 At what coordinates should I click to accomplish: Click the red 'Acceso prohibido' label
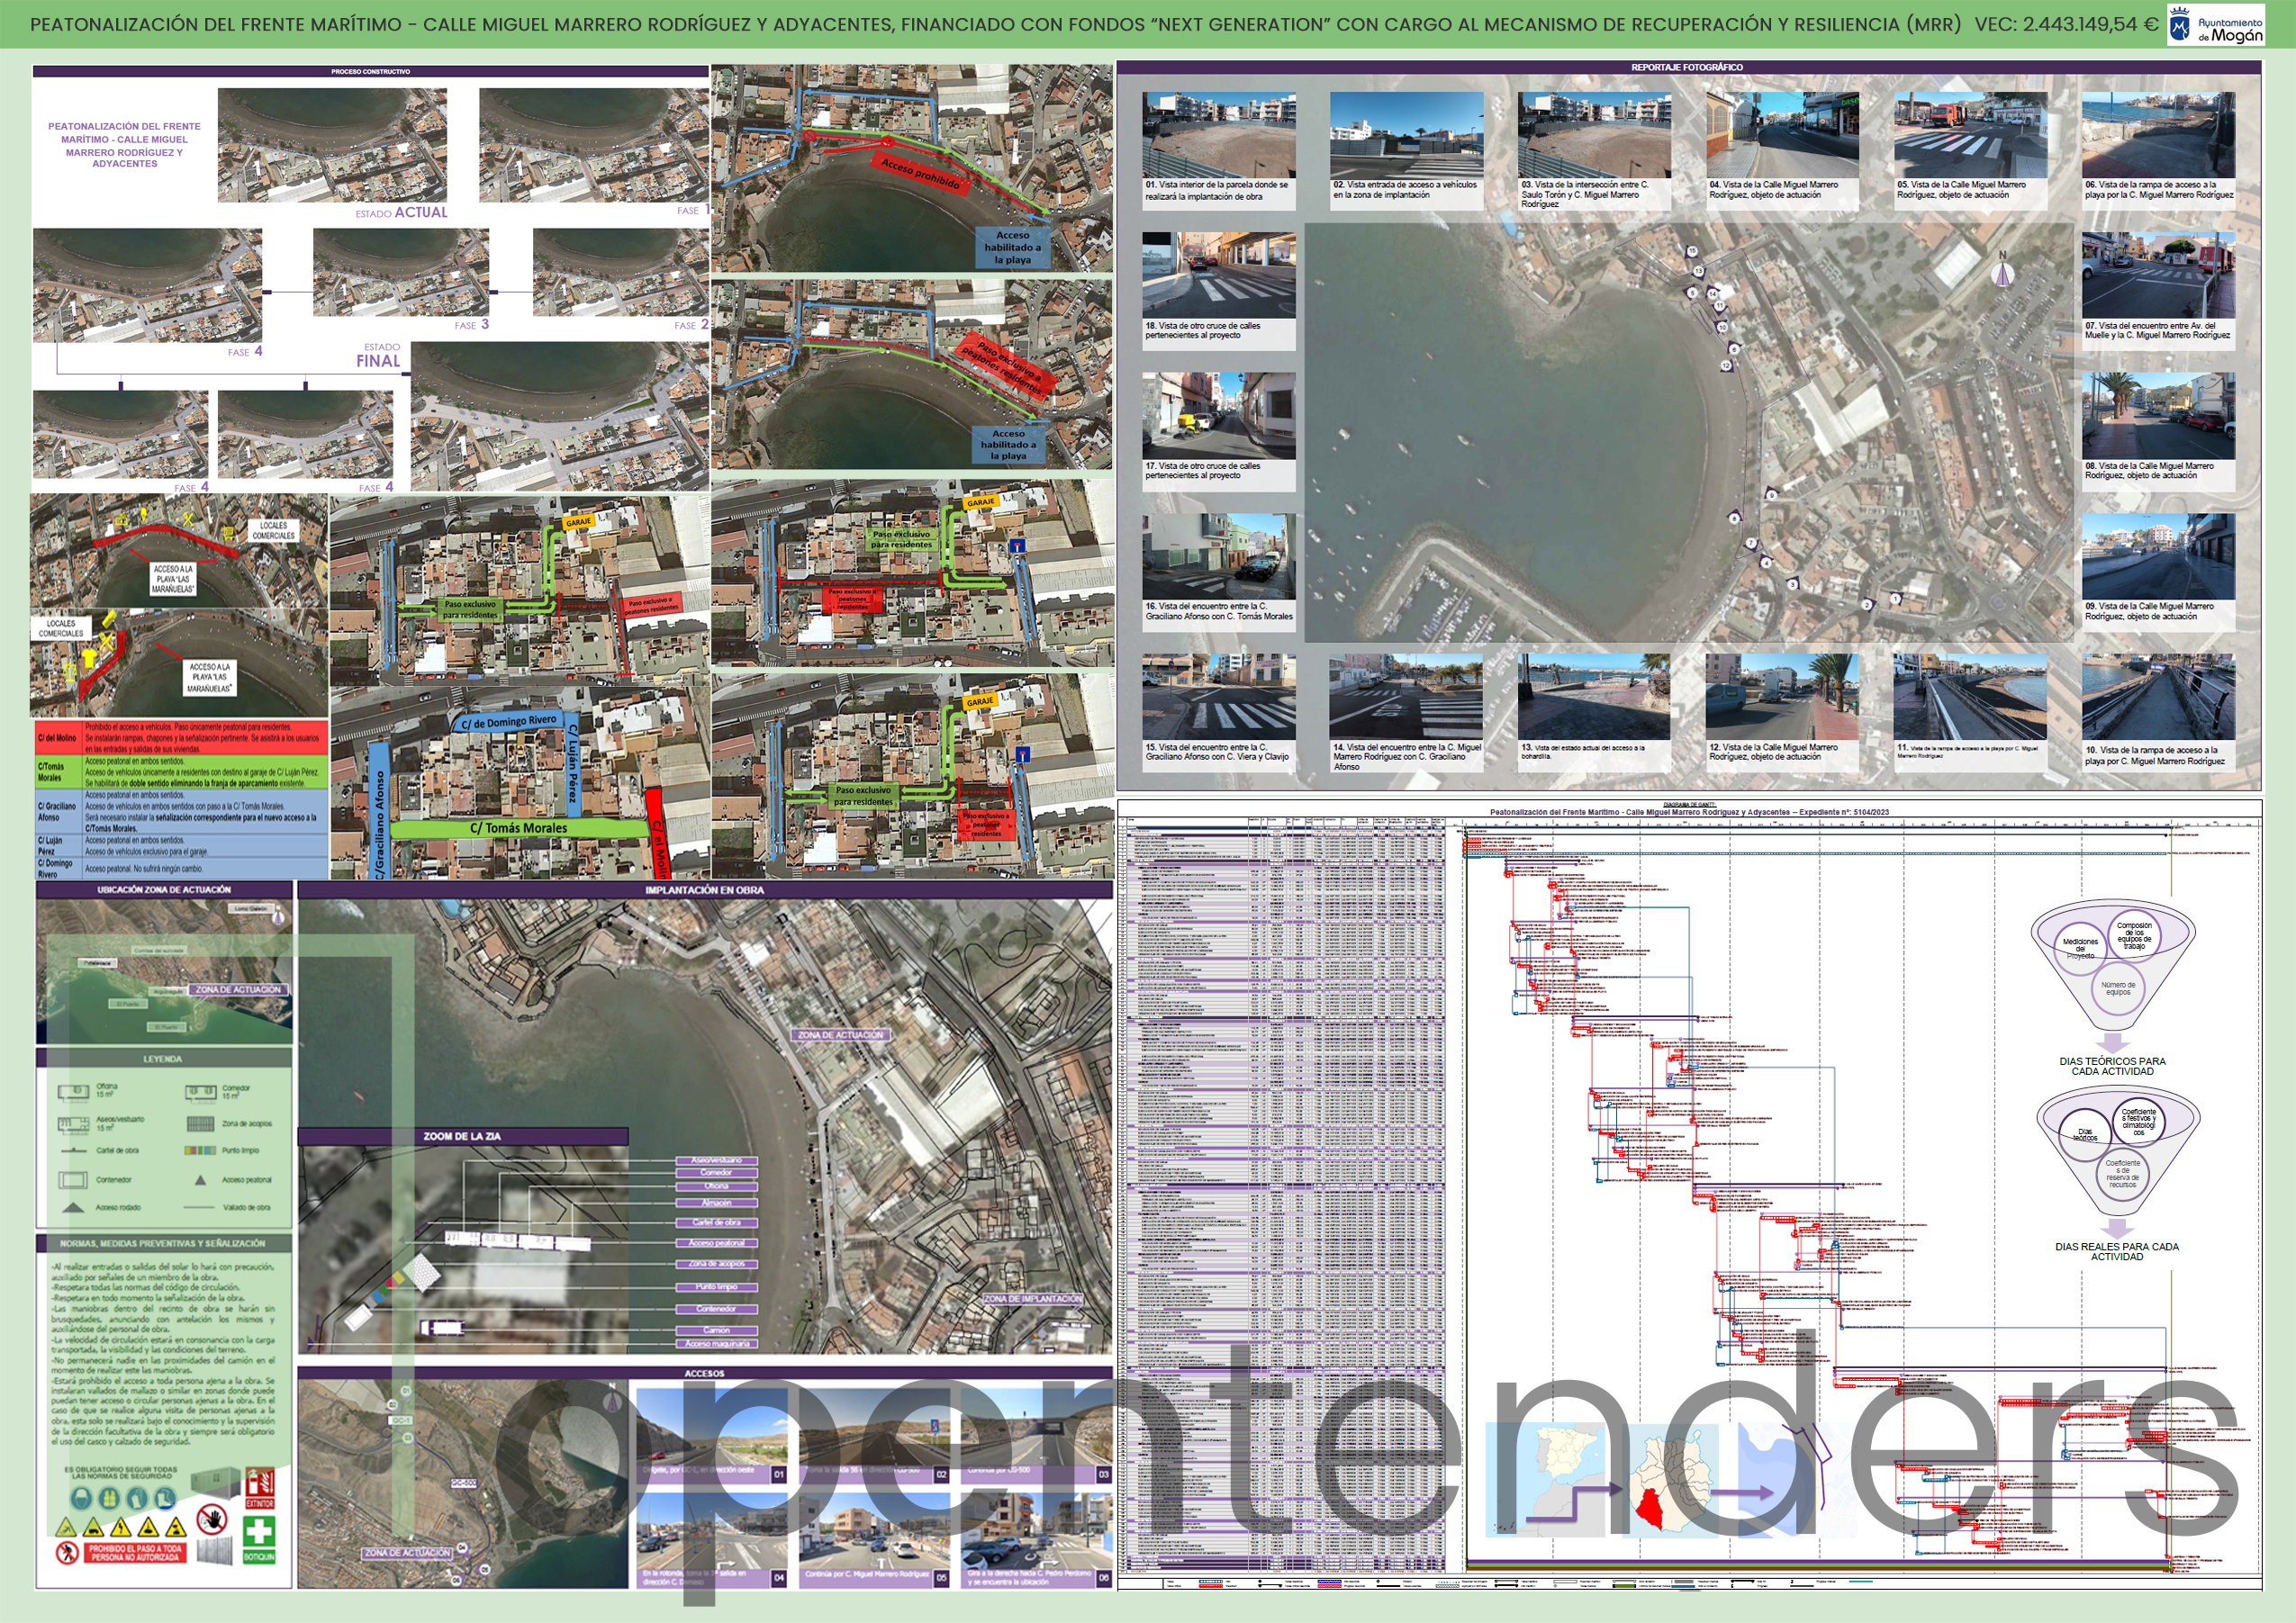pos(921,173)
